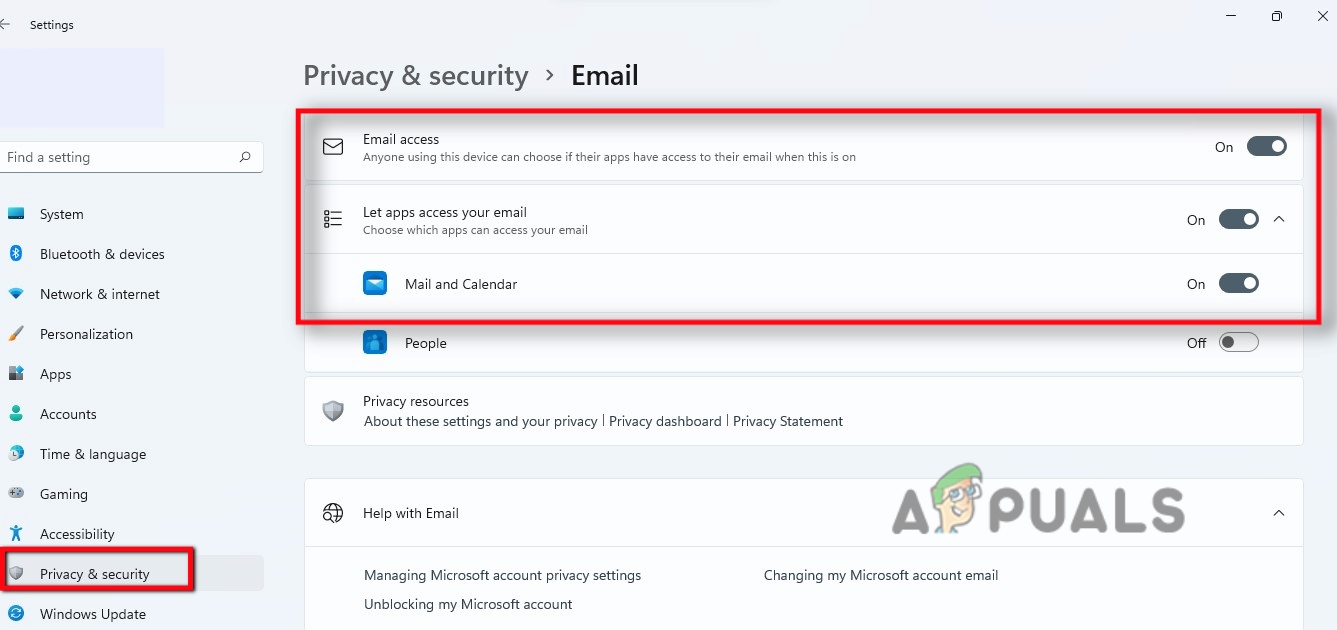
Task: Click the Gaming controller icon
Action: (x=16, y=493)
